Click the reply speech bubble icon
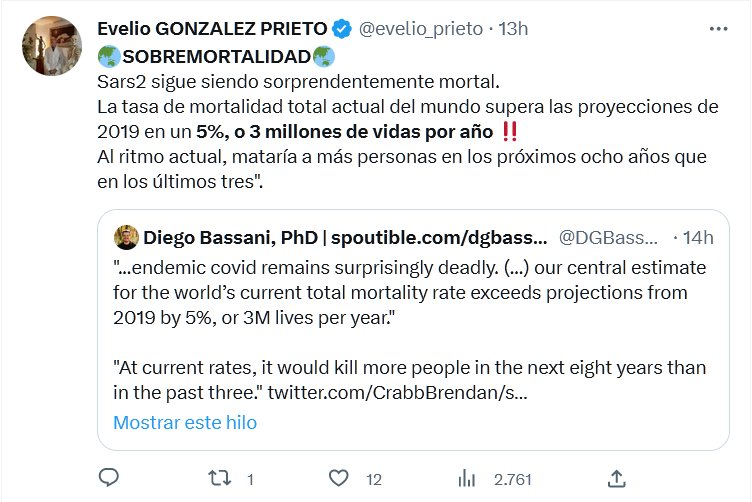Viewport: 752px width, 502px height. 110,478
